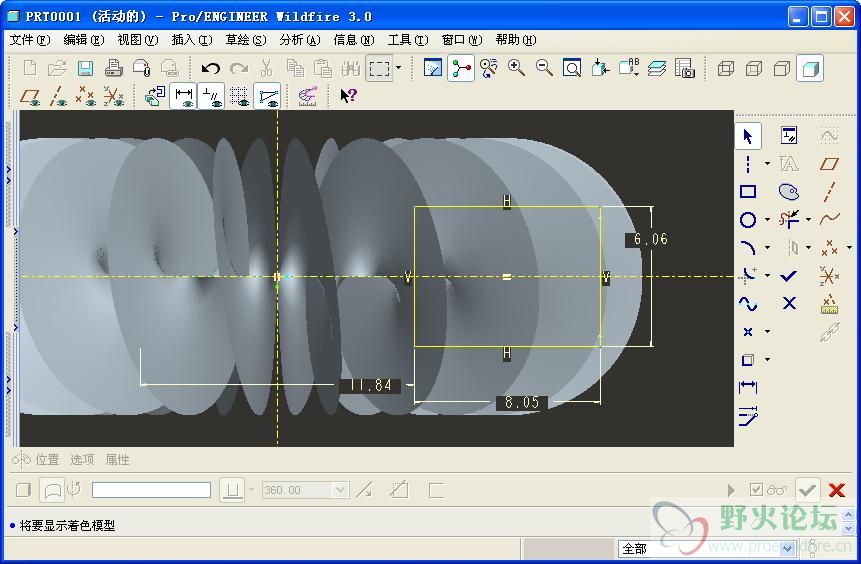Toggle sketch constraint display

pos(211,96)
